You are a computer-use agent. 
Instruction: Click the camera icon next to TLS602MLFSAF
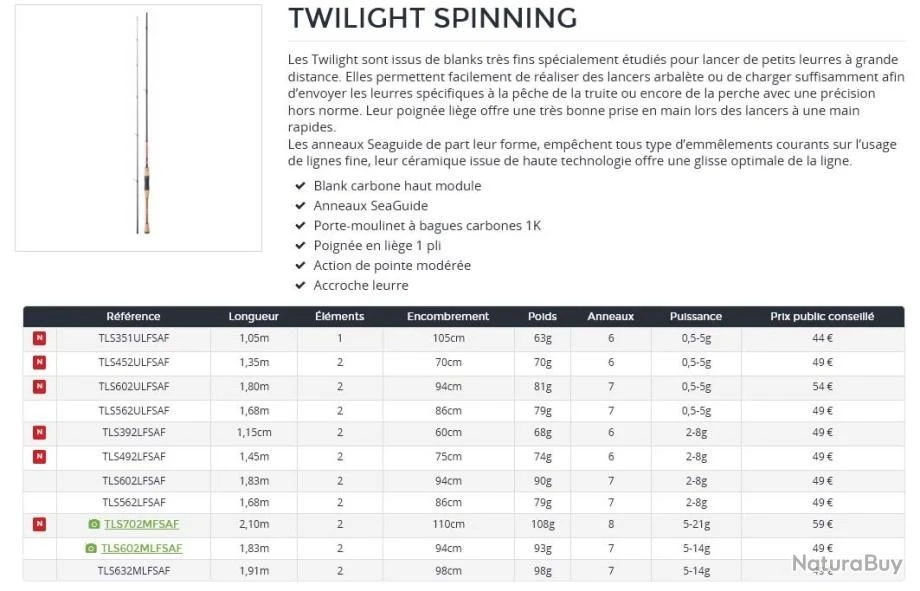click(91, 548)
